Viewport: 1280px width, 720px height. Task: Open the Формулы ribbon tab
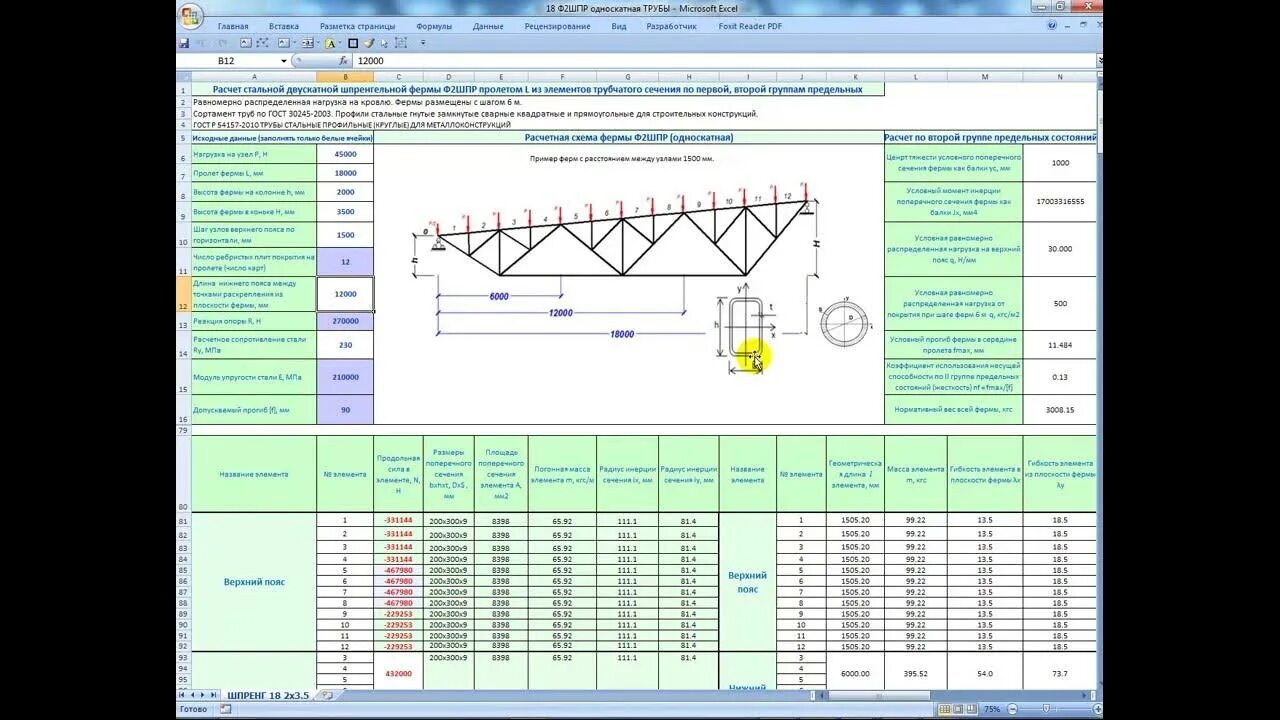[434, 27]
